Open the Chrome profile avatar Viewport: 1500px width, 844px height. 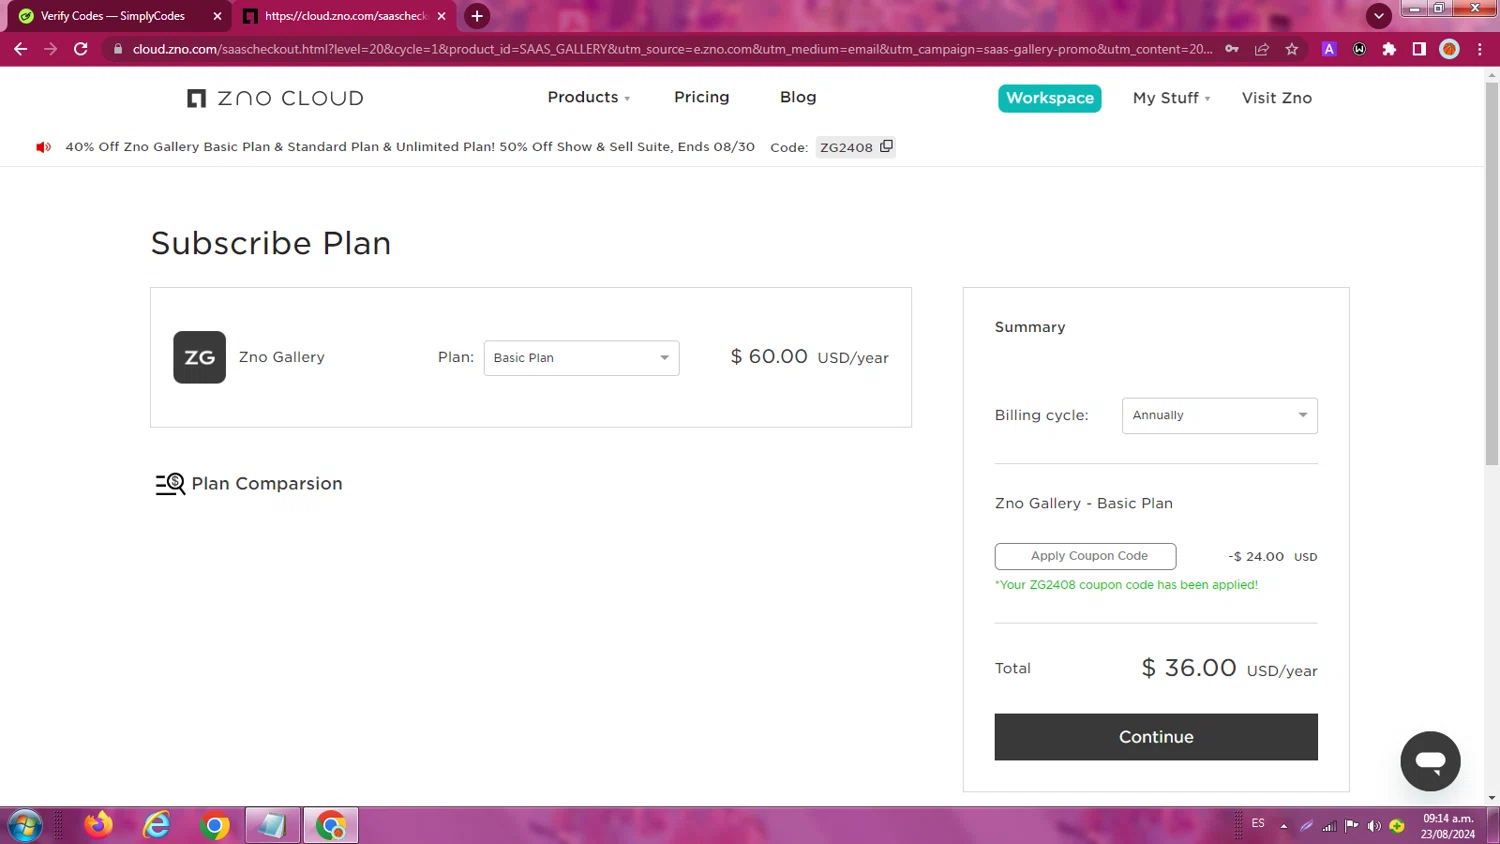tap(1449, 49)
